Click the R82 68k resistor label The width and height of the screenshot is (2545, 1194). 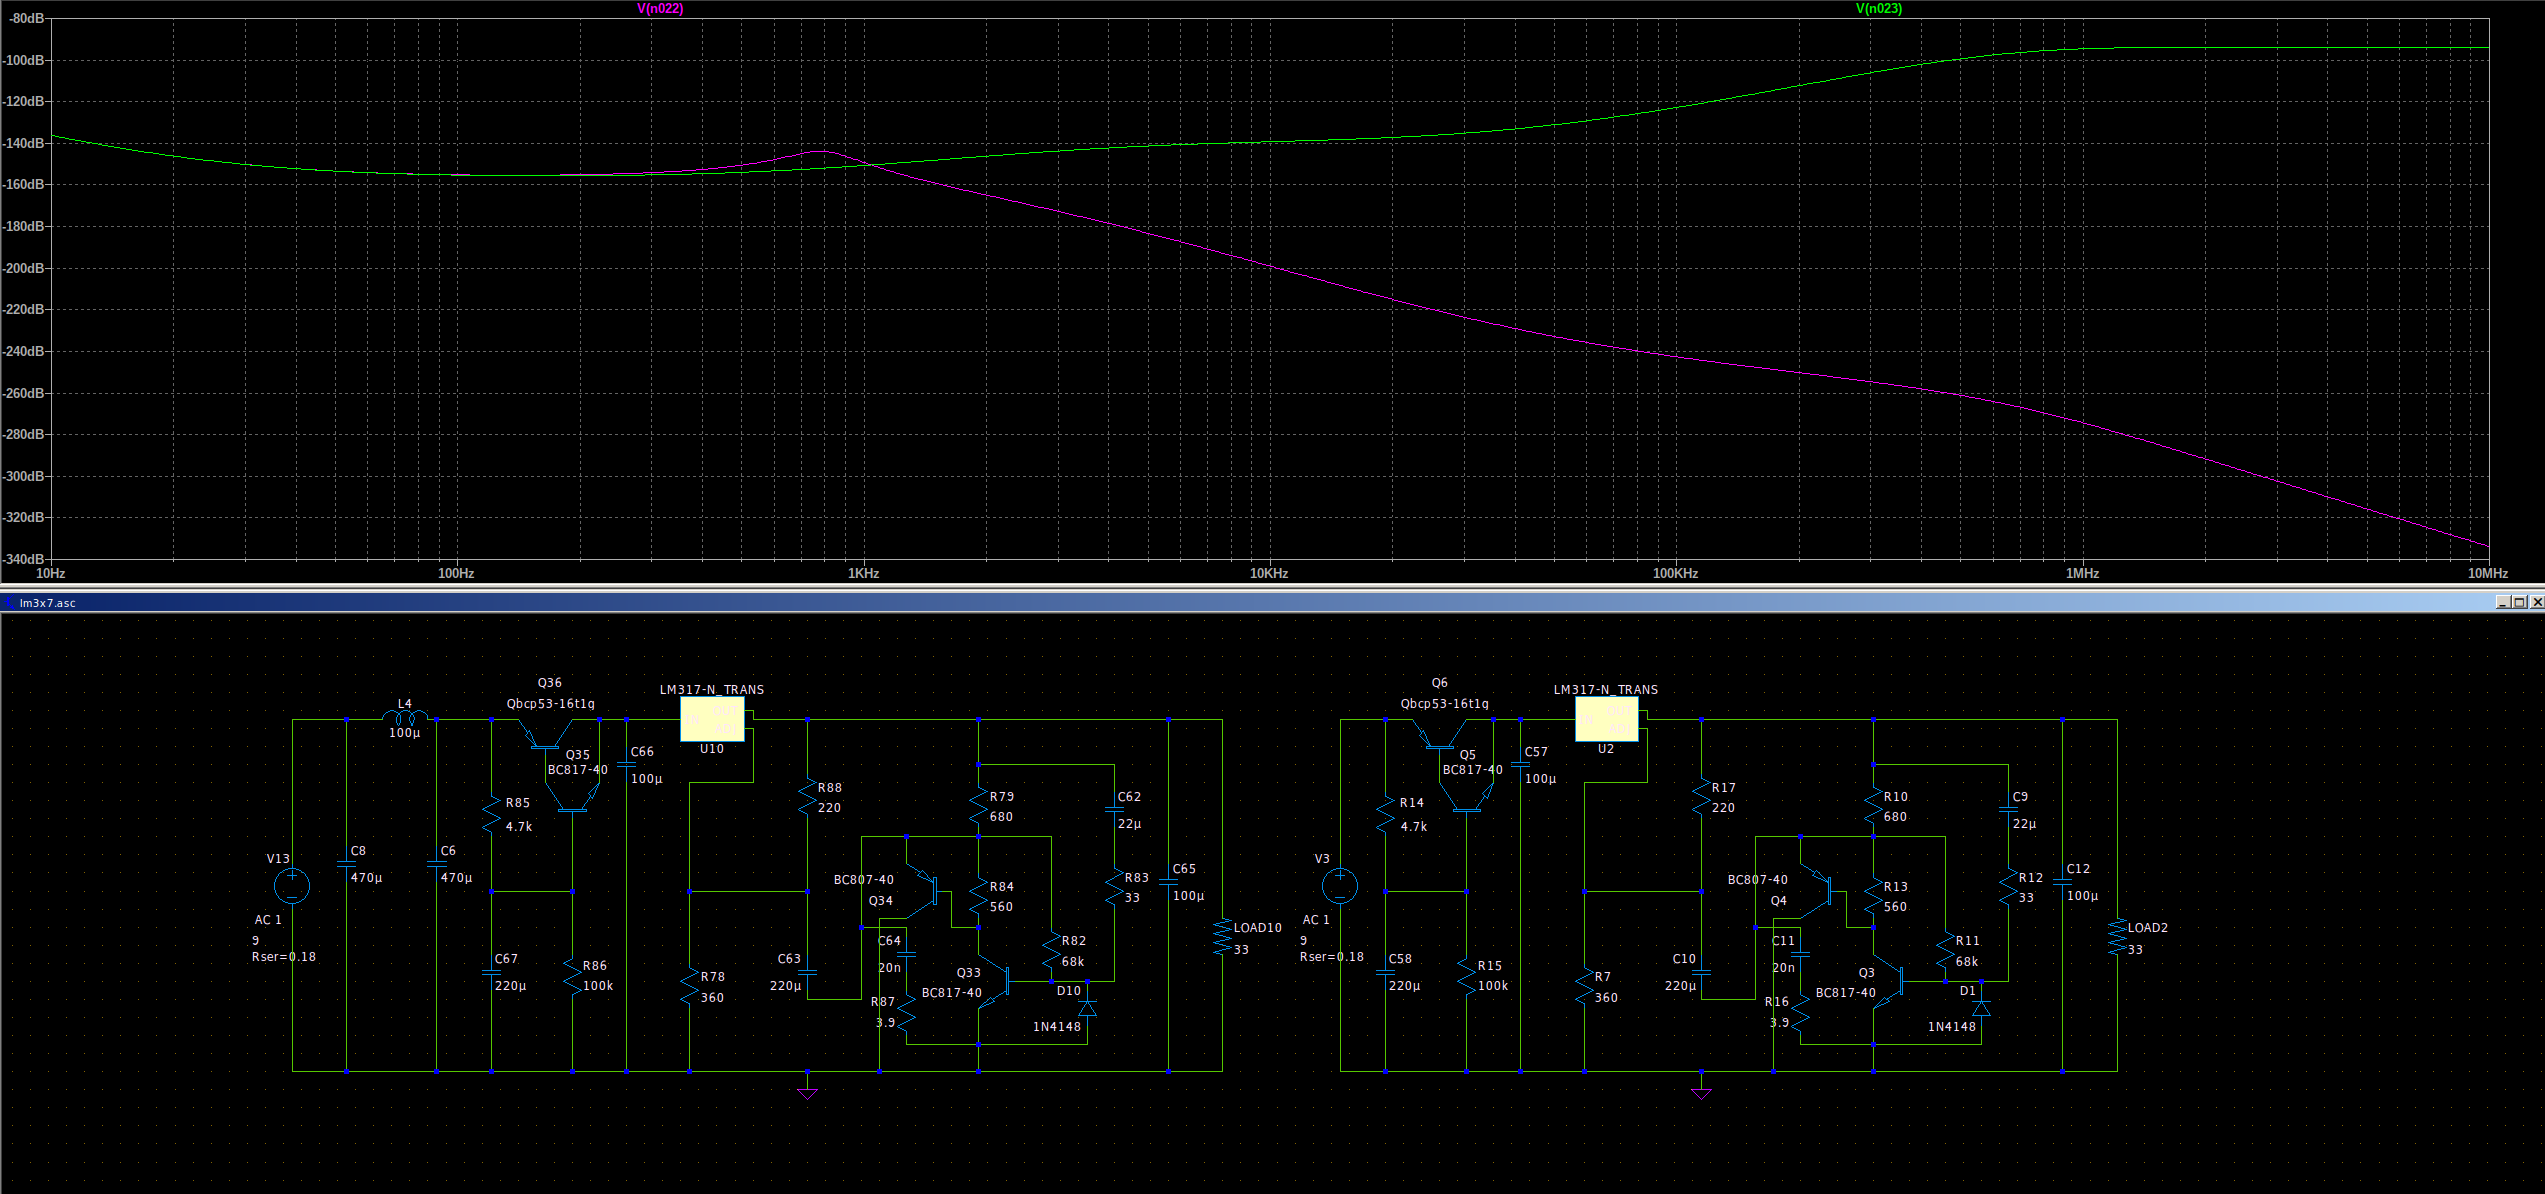click(x=1073, y=951)
